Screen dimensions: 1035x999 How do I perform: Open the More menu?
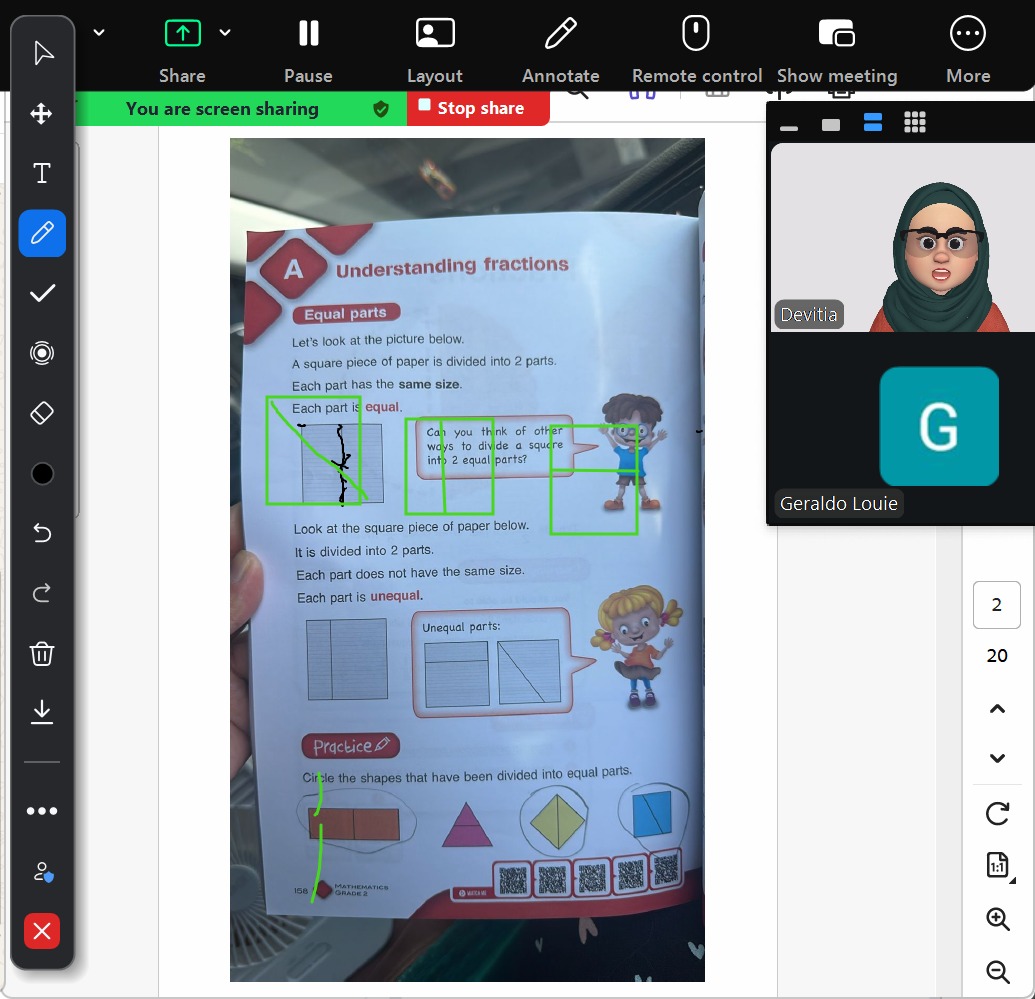click(968, 52)
